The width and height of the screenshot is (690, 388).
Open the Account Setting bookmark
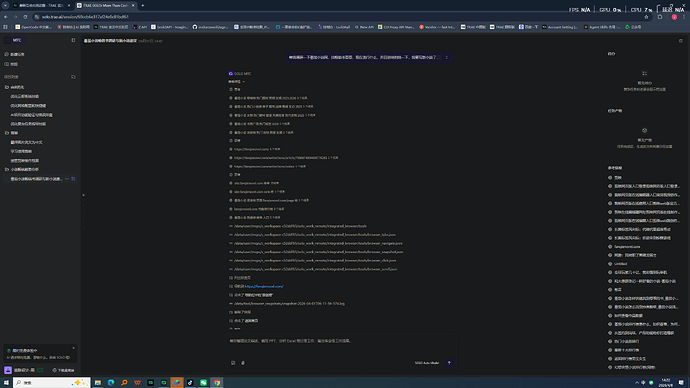[x=560, y=27]
